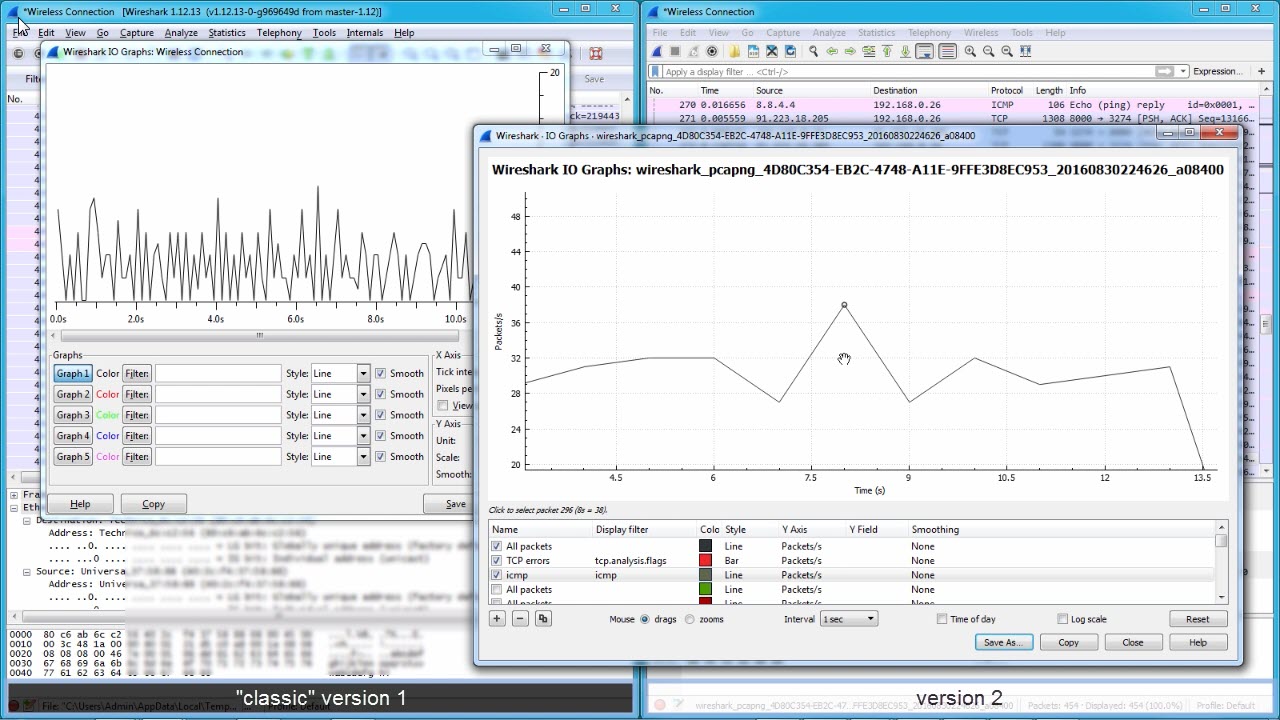The height and width of the screenshot is (720, 1280).
Task: Click the open capture file folder icon in version 2
Action: [734, 51]
